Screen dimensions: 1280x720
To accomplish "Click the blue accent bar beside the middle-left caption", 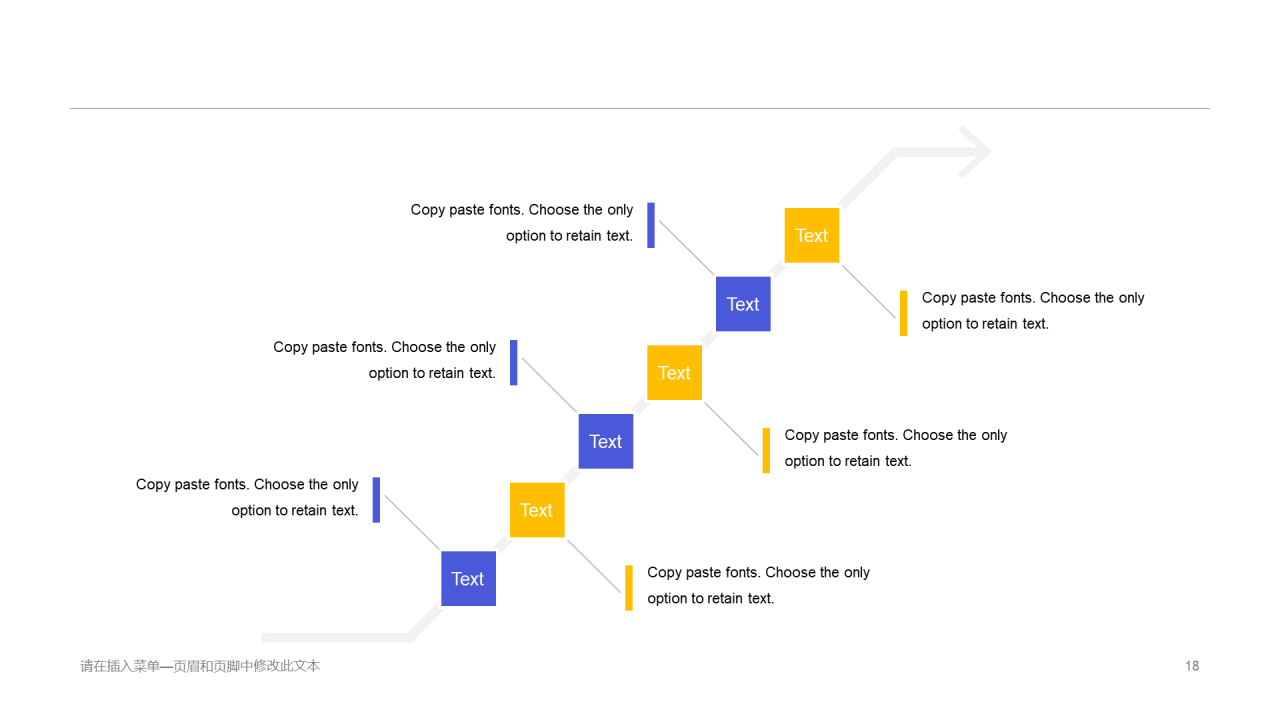I will coord(514,362).
